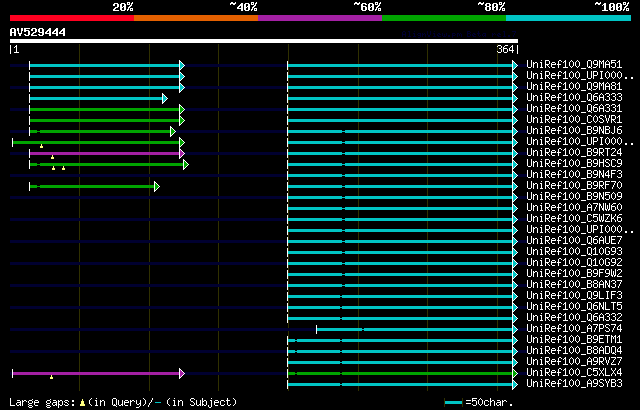640x410 pixels.
Task: Click the yellow gap triangle icon in the legend
Action: [82, 403]
